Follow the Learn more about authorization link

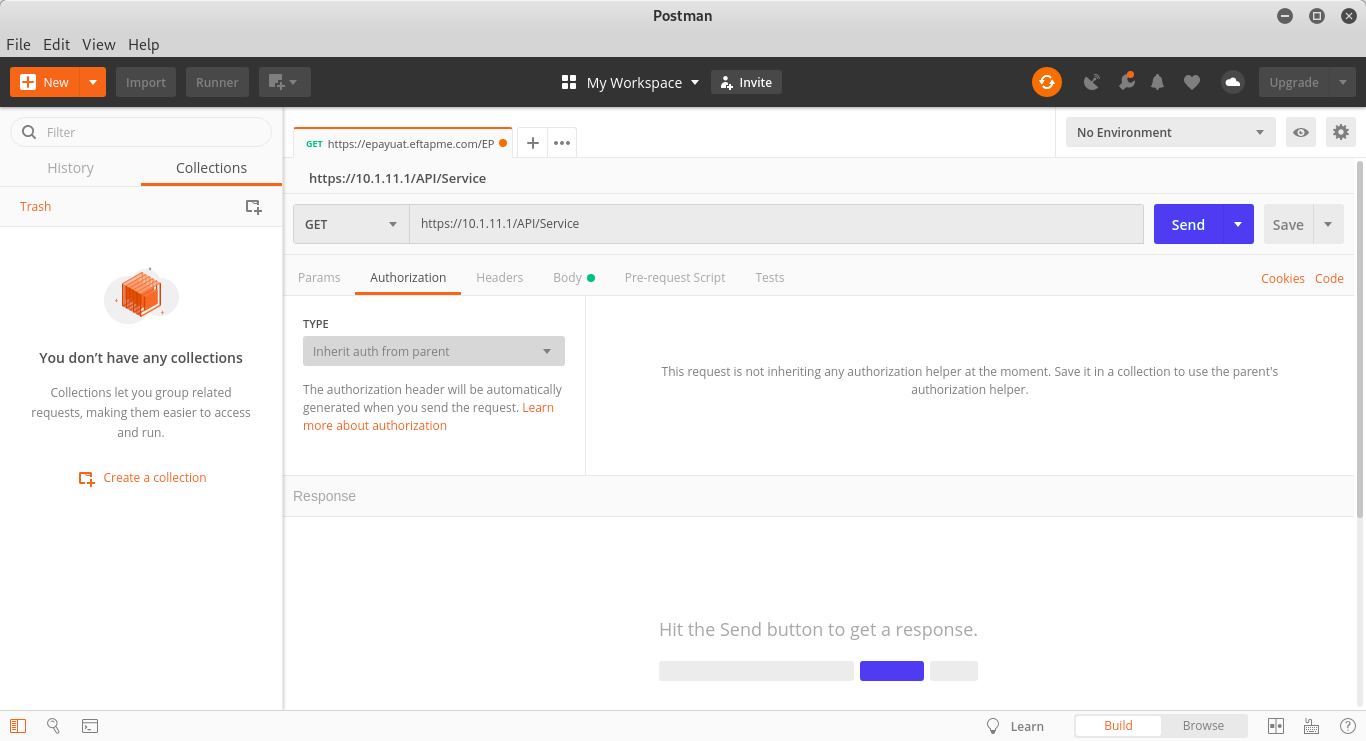(x=375, y=425)
